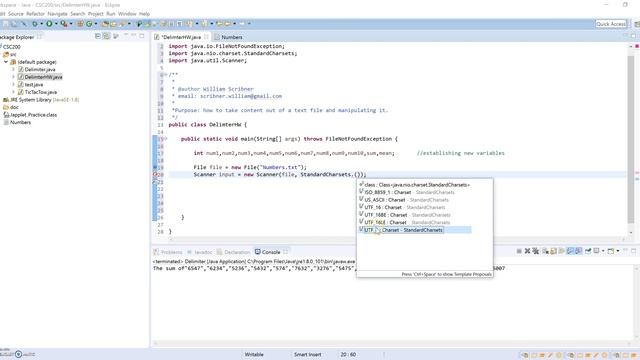Collapse the (default package) tree node
Viewport: 640px width, 360px height.
tap(6, 62)
